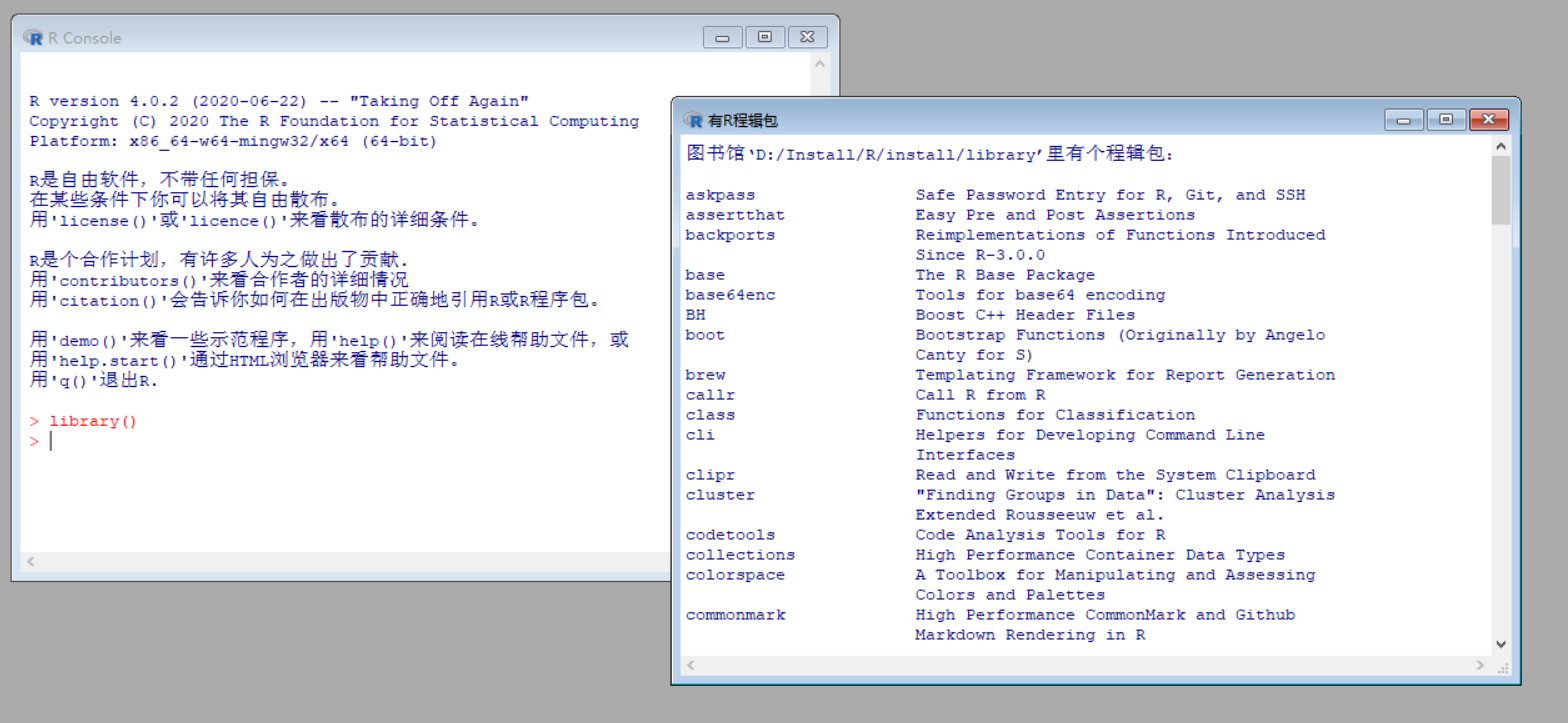This screenshot has width=1568, height=723.
Task: Click 'Functions for Classification' description
Action: point(1055,415)
